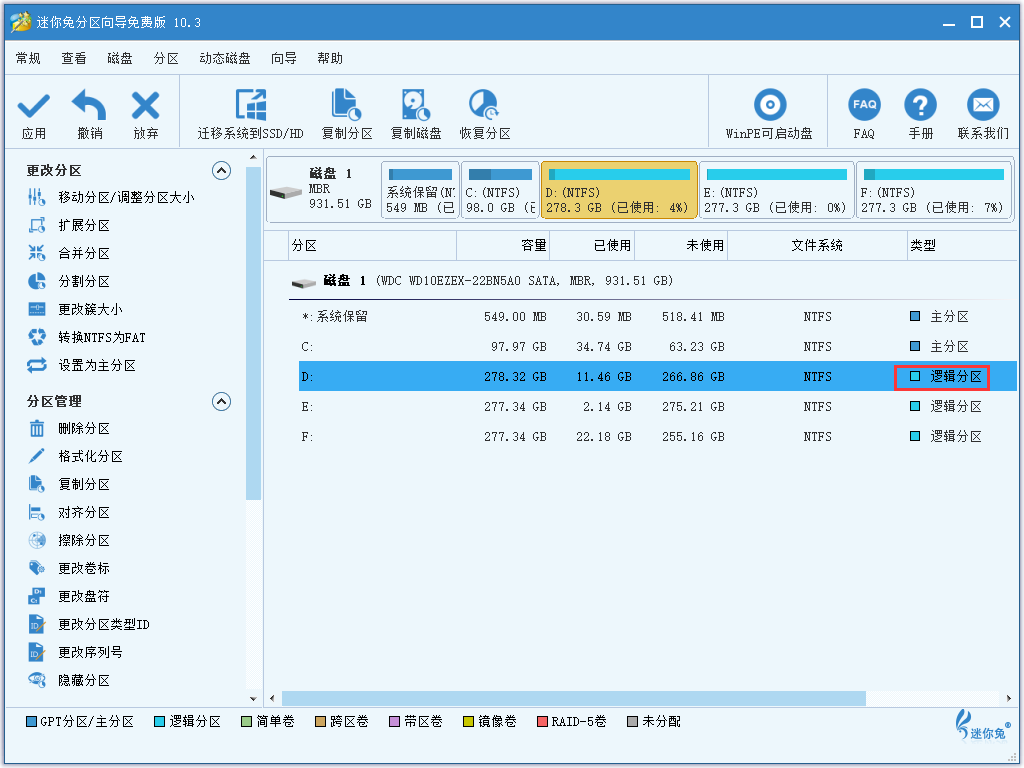Image resolution: width=1024 pixels, height=768 pixels.
Task: Select Disk 1 (磁盘 1) MBR 931.51 GB
Action: 323,190
